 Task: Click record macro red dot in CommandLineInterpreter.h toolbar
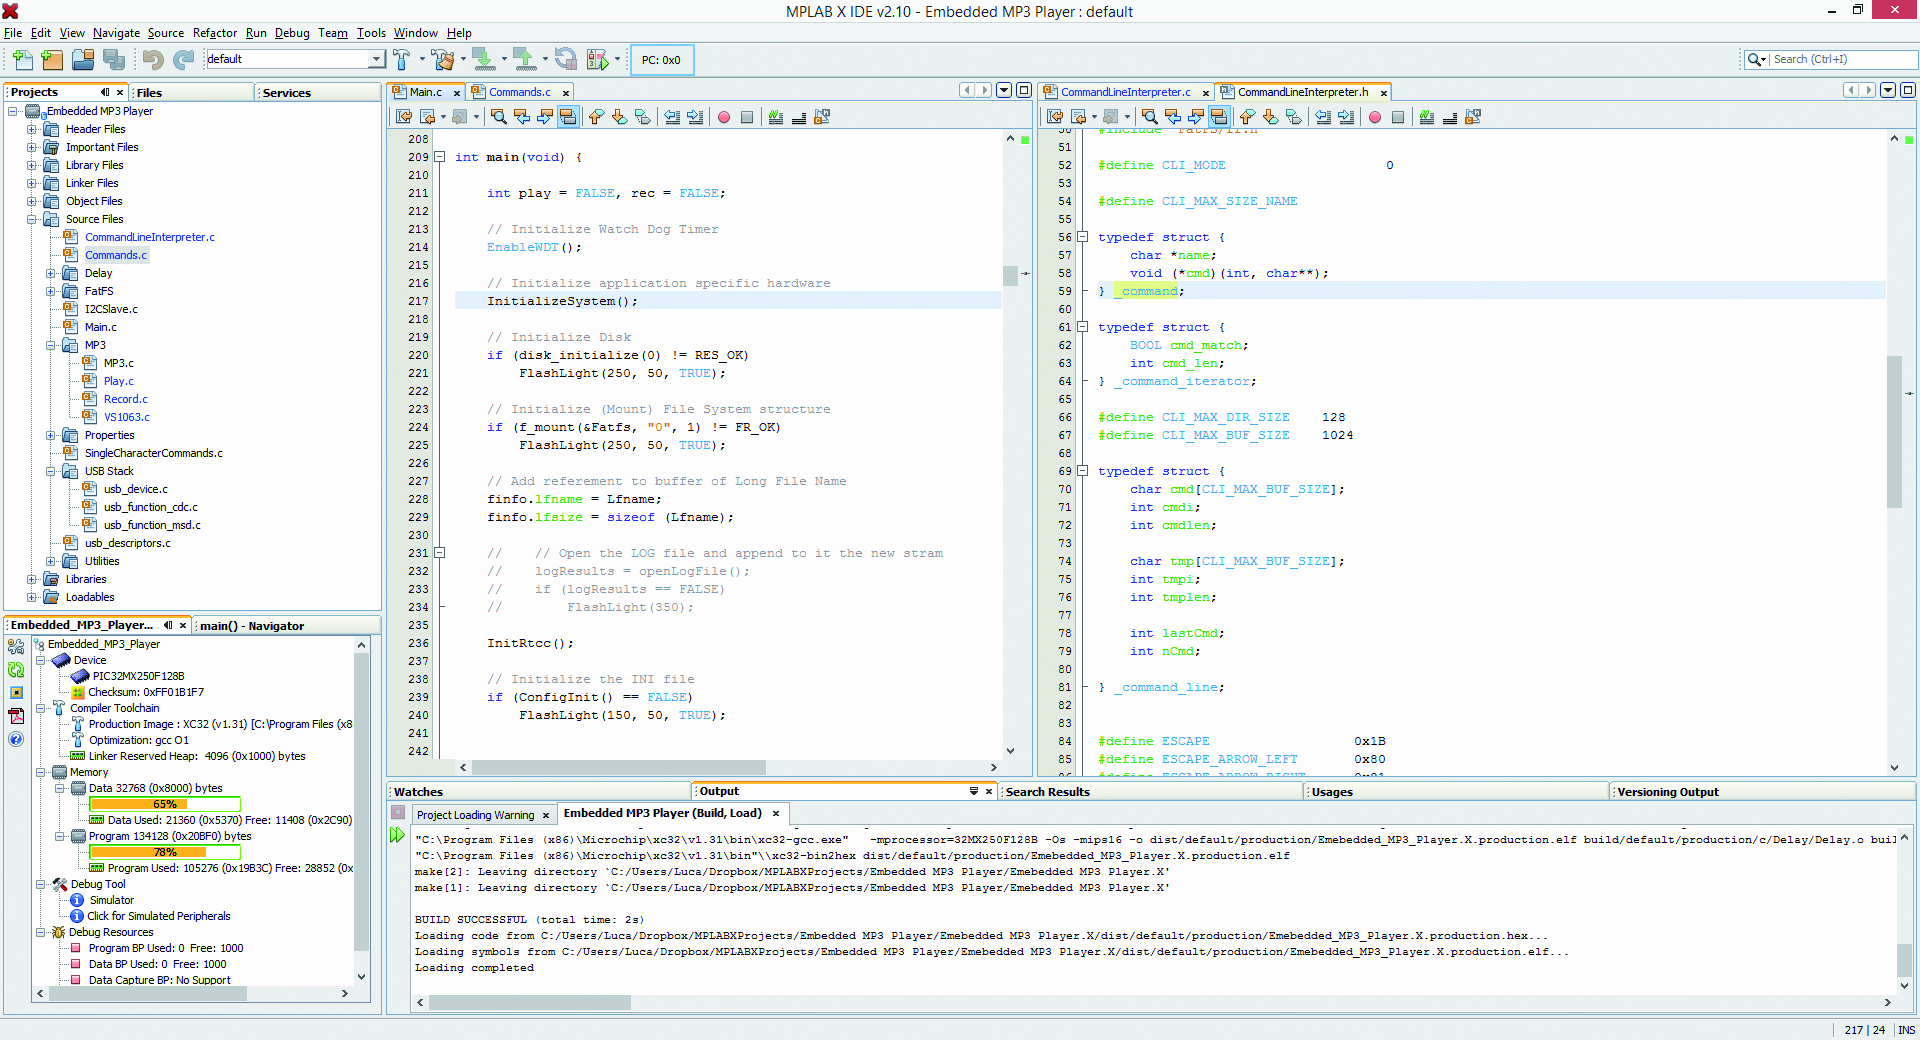coord(1375,117)
